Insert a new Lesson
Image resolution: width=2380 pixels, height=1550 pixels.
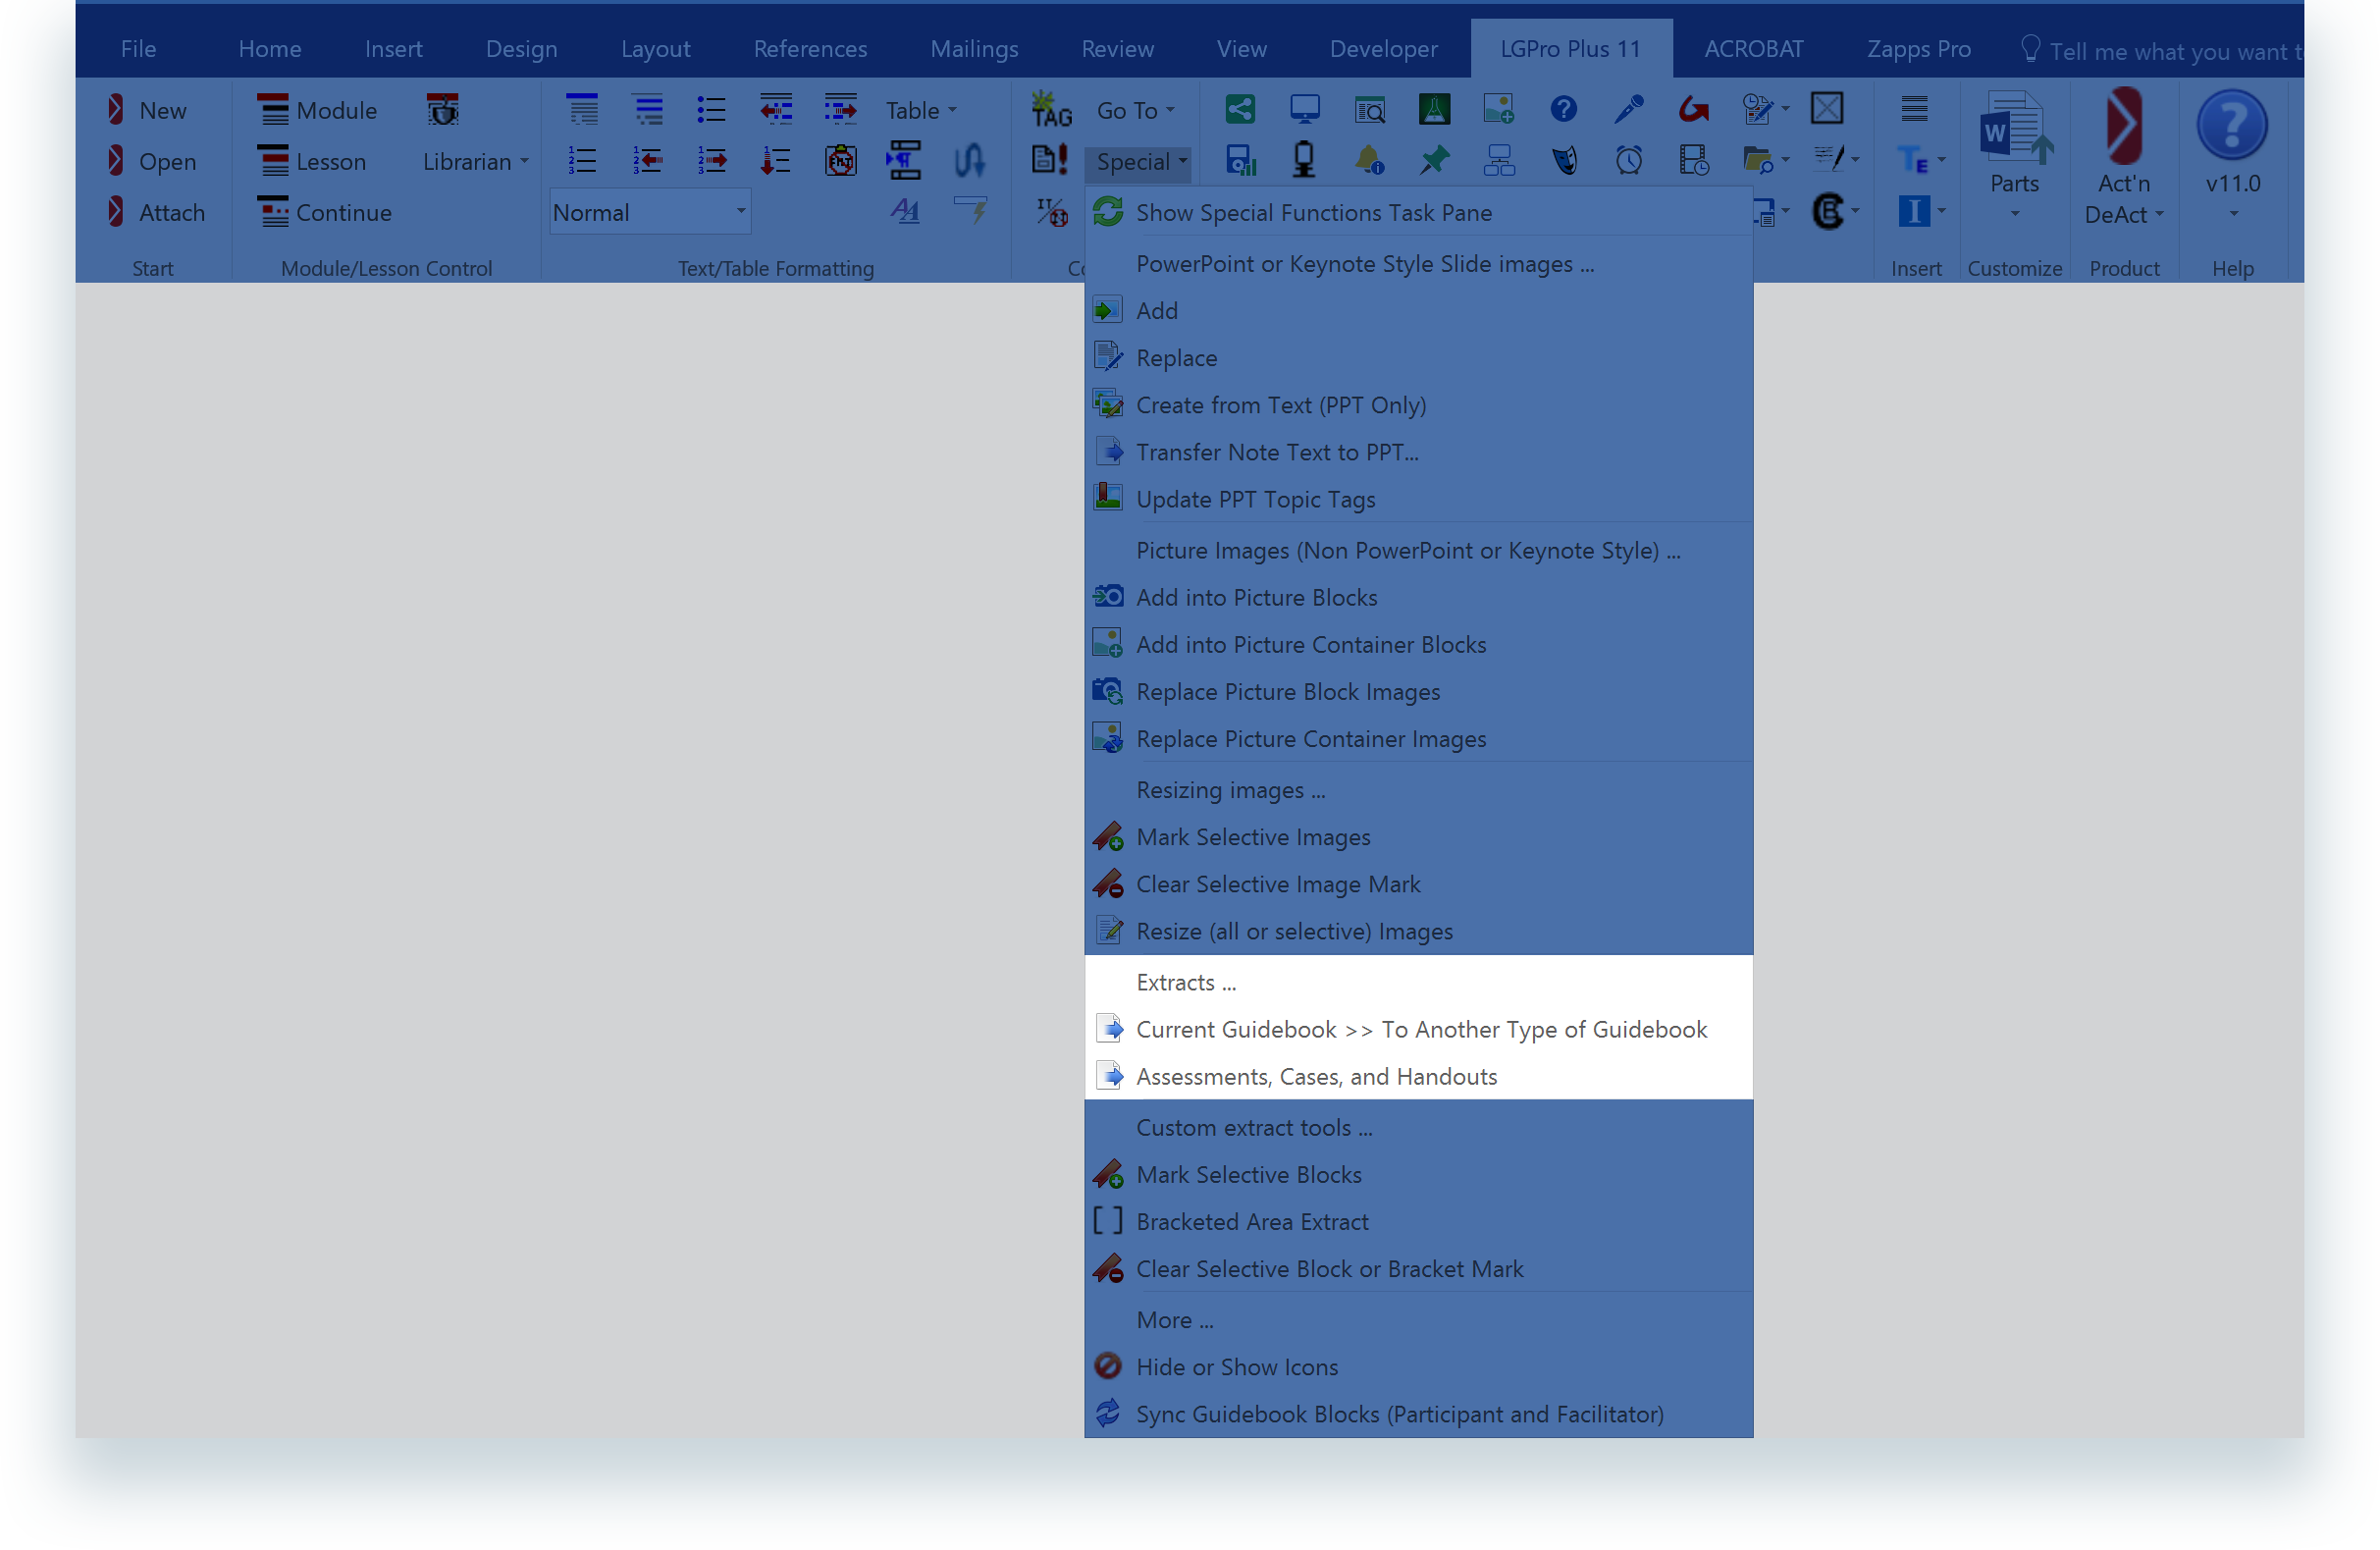[x=311, y=161]
